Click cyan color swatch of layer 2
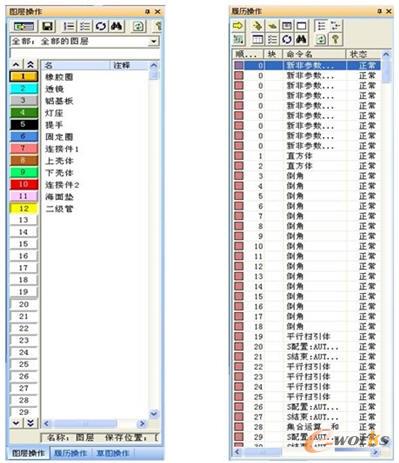This screenshot has width=399, height=463. 23,89
